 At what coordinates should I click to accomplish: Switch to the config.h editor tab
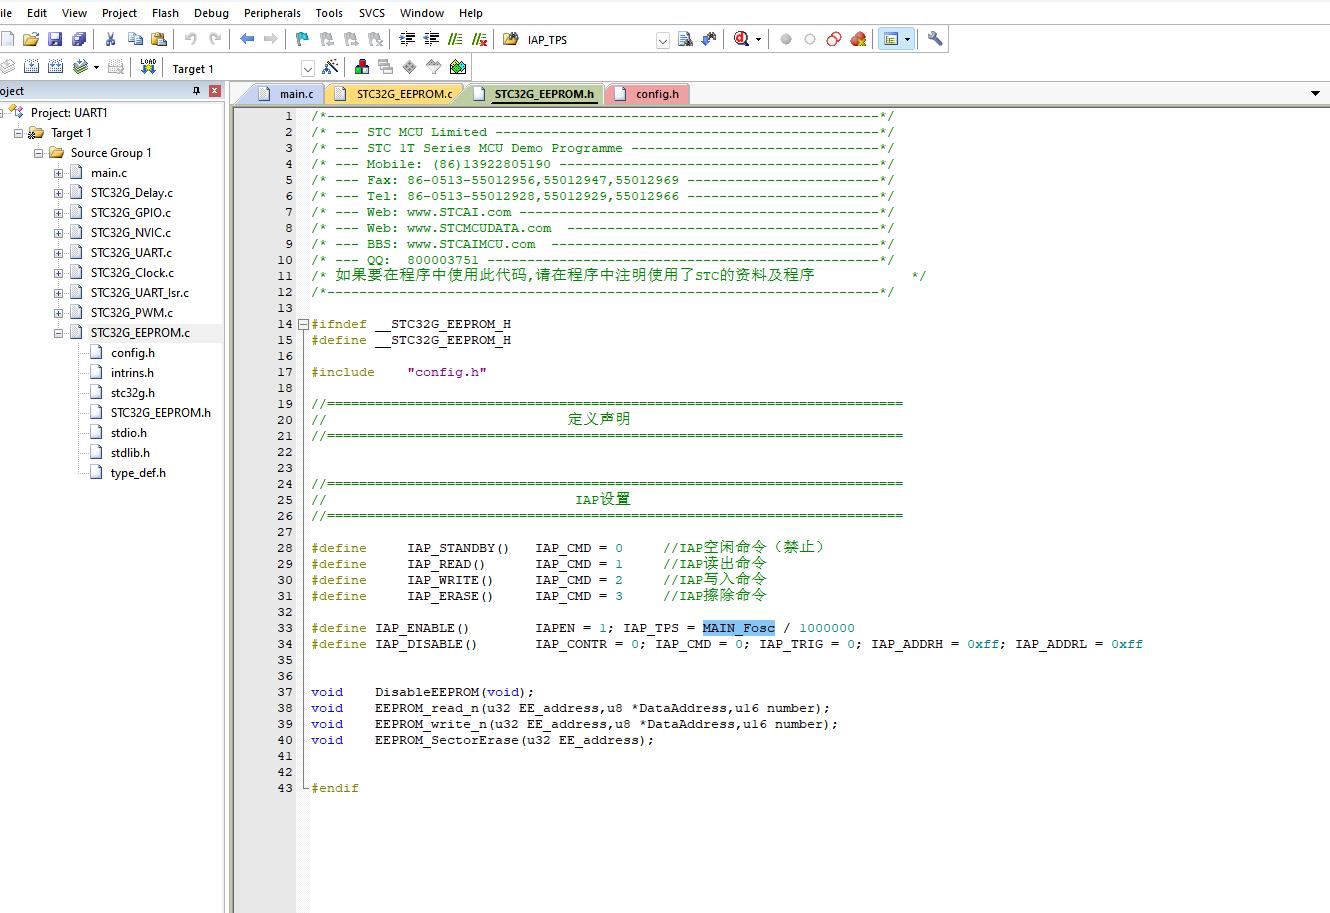pos(648,94)
